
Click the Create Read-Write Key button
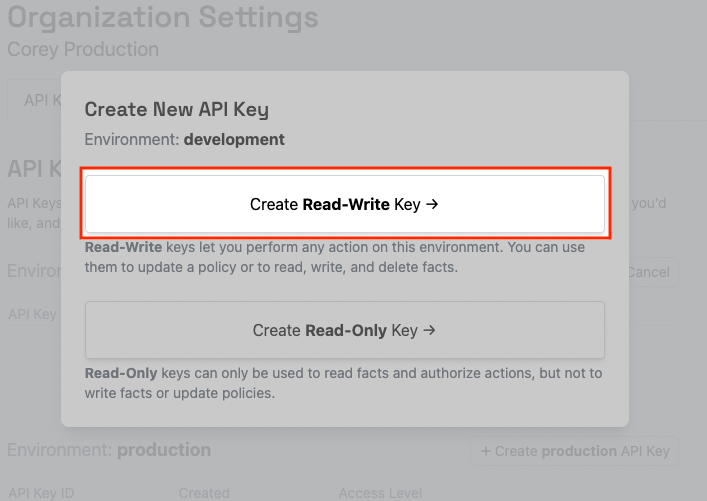pyautogui.click(x=344, y=204)
